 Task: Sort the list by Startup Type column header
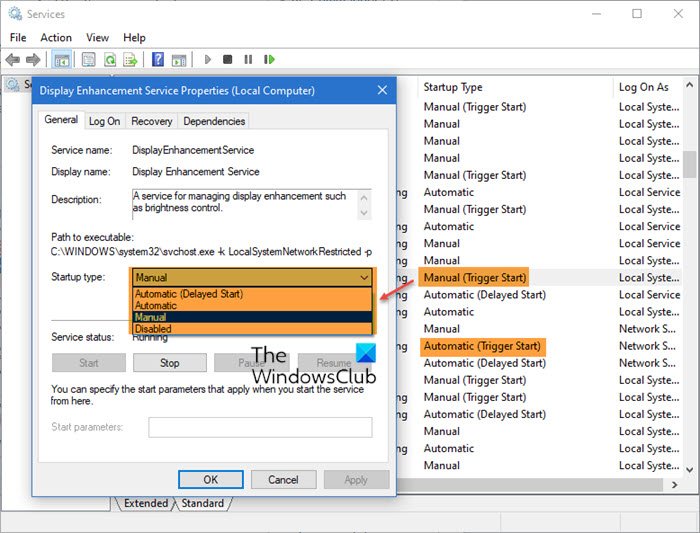tap(453, 87)
